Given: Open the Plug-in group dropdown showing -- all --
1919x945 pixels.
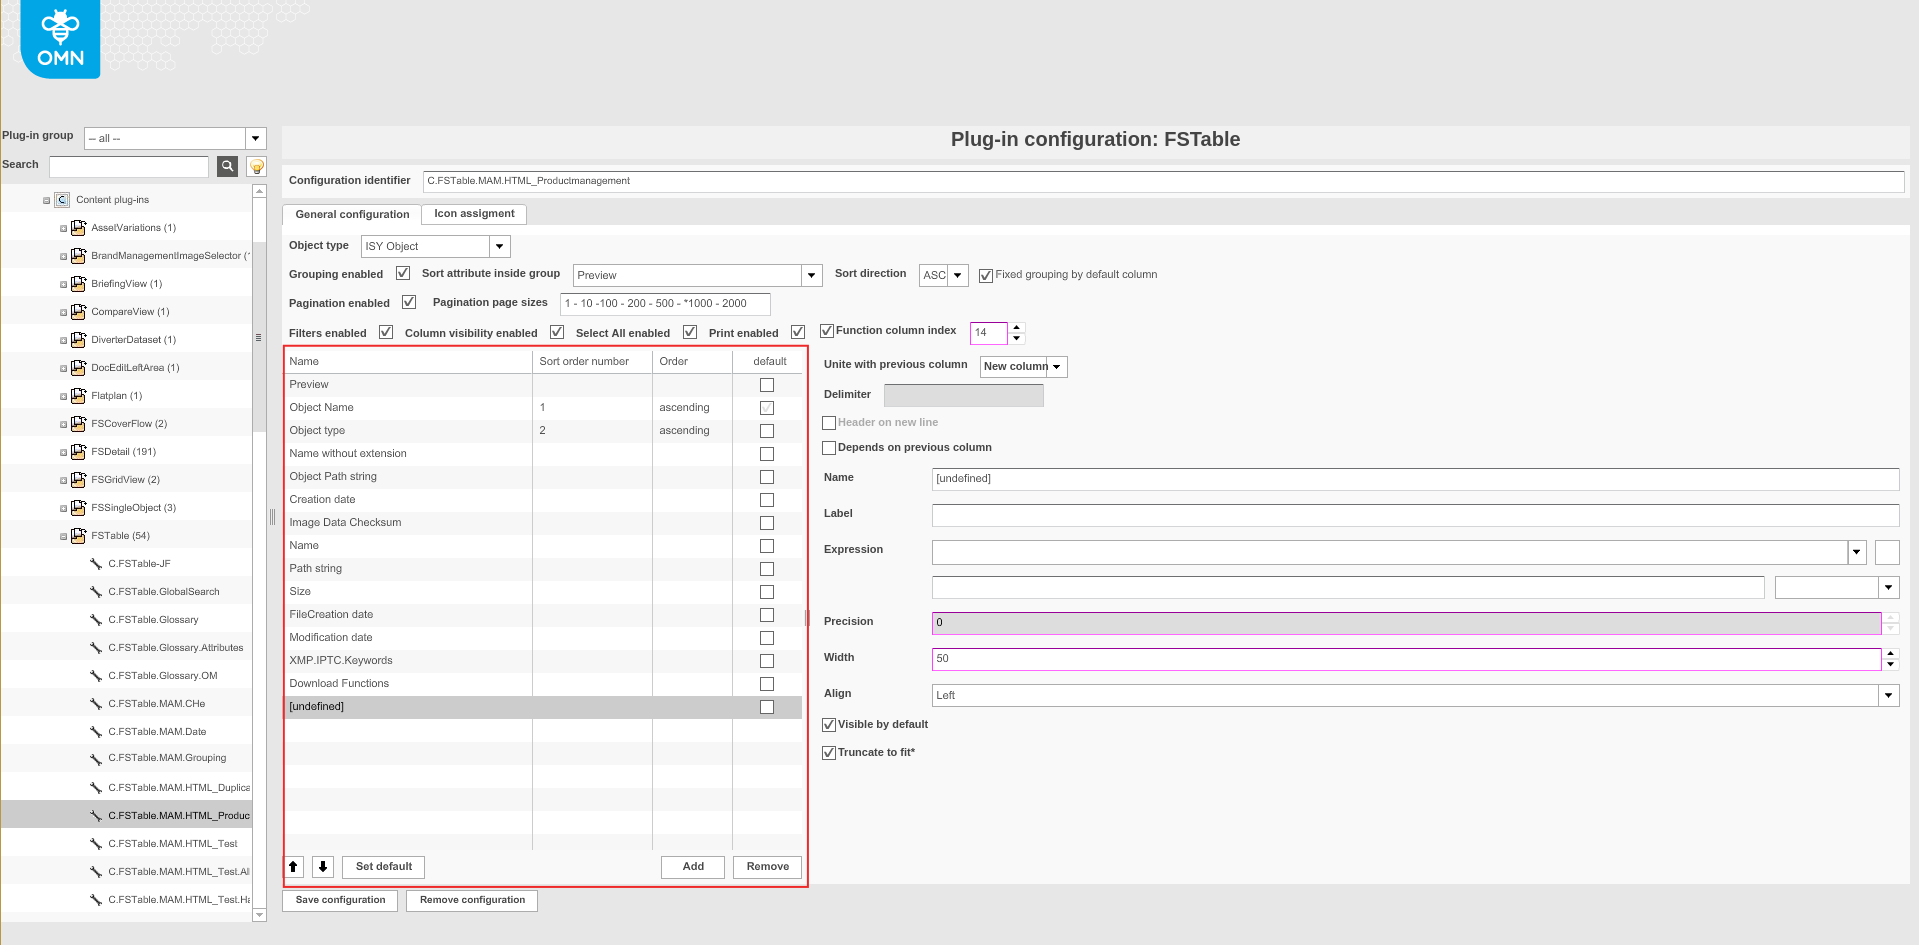Looking at the screenshot, I should (255, 138).
